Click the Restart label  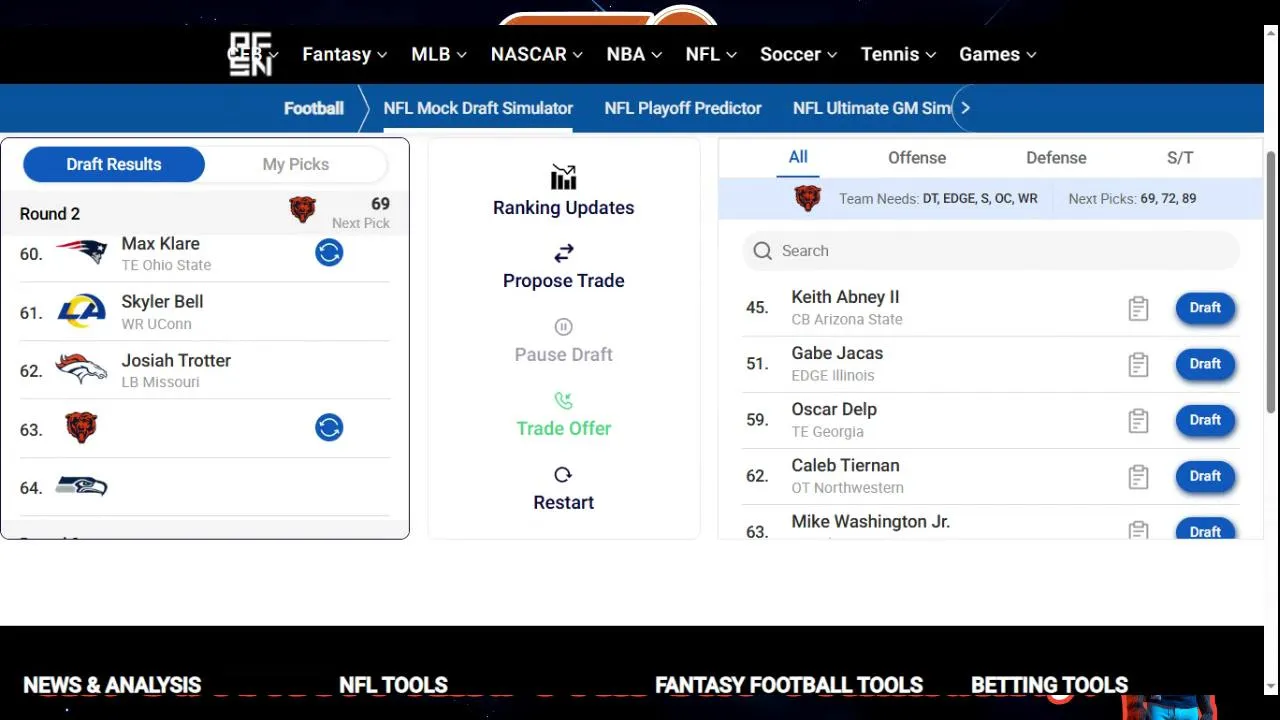click(564, 502)
